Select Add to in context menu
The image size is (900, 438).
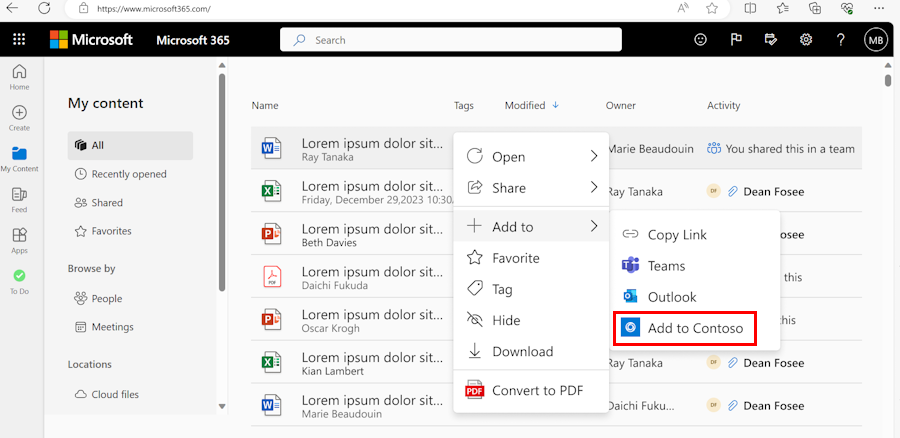pos(531,227)
